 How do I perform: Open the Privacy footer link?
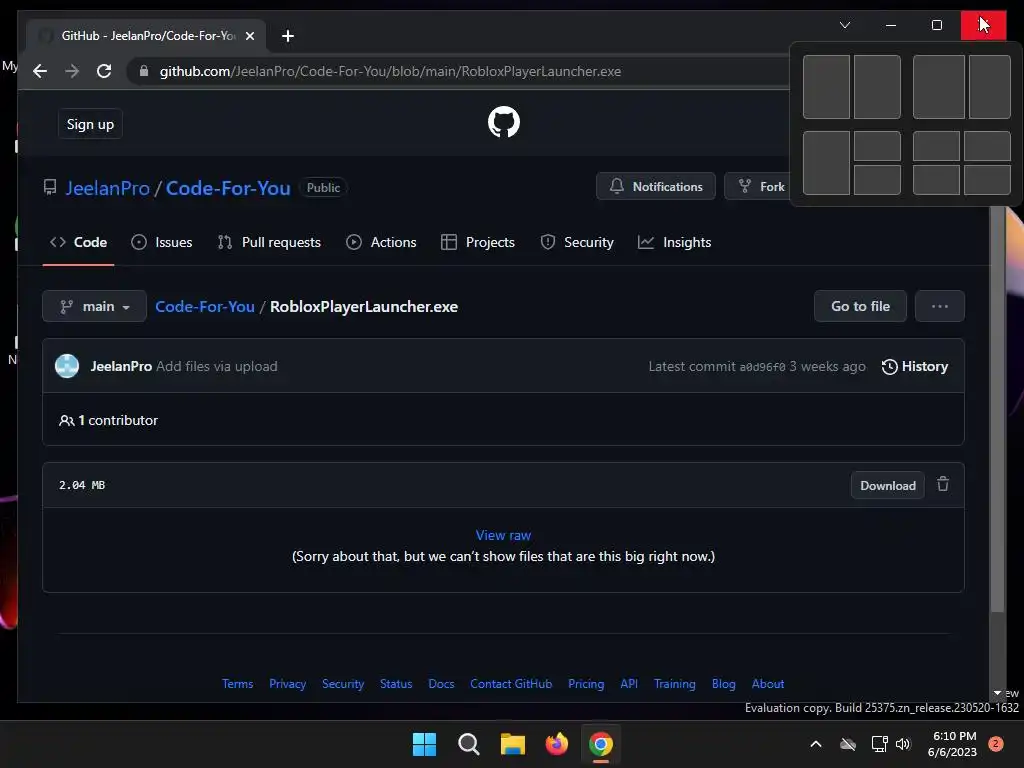pyautogui.click(x=287, y=684)
